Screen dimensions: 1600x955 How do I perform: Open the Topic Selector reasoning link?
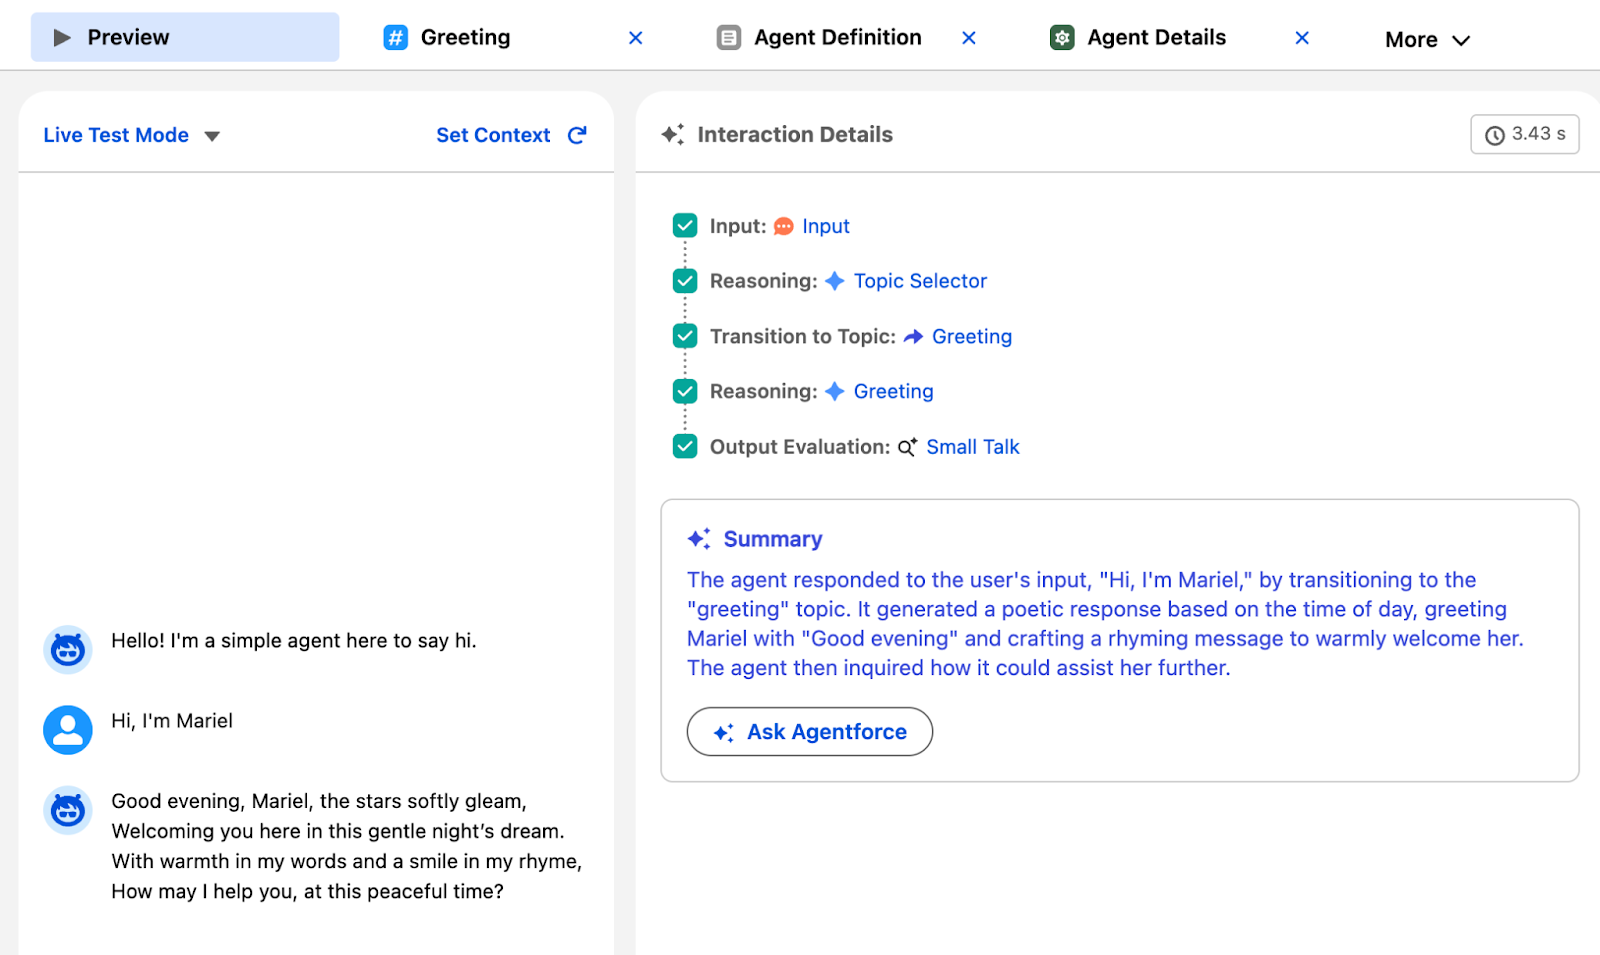[x=919, y=281]
